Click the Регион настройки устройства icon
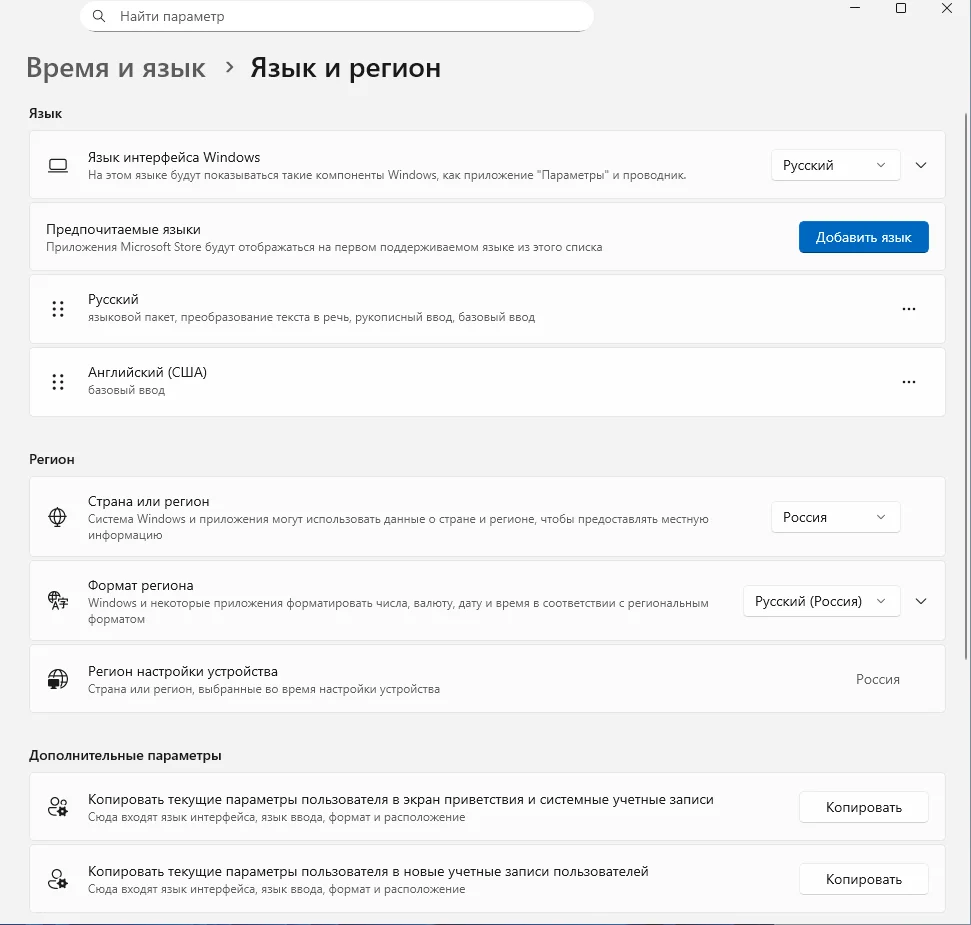The height and width of the screenshot is (925, 971). coord(58,679)
